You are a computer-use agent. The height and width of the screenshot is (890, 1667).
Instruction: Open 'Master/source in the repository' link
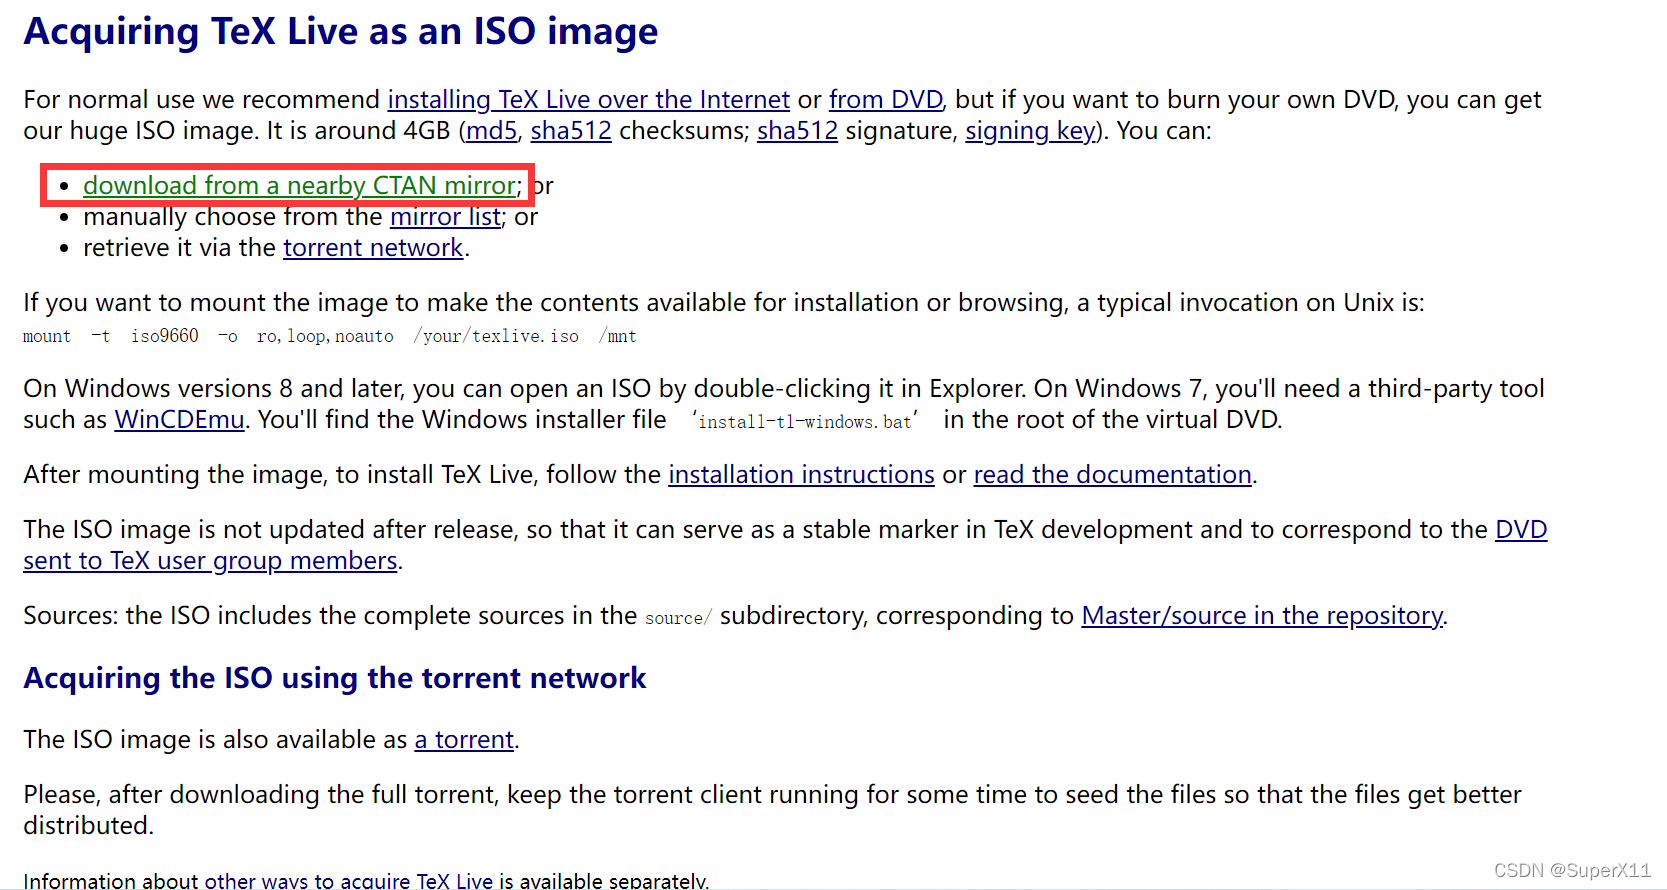coord(1262,616)
